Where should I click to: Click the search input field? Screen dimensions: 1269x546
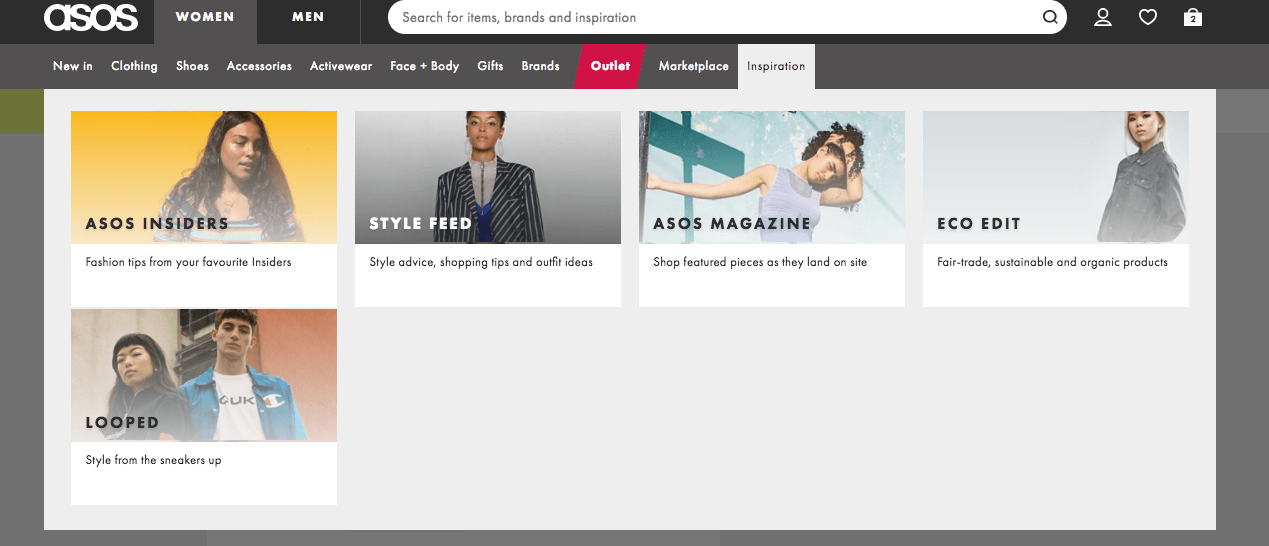coord(710,17)
